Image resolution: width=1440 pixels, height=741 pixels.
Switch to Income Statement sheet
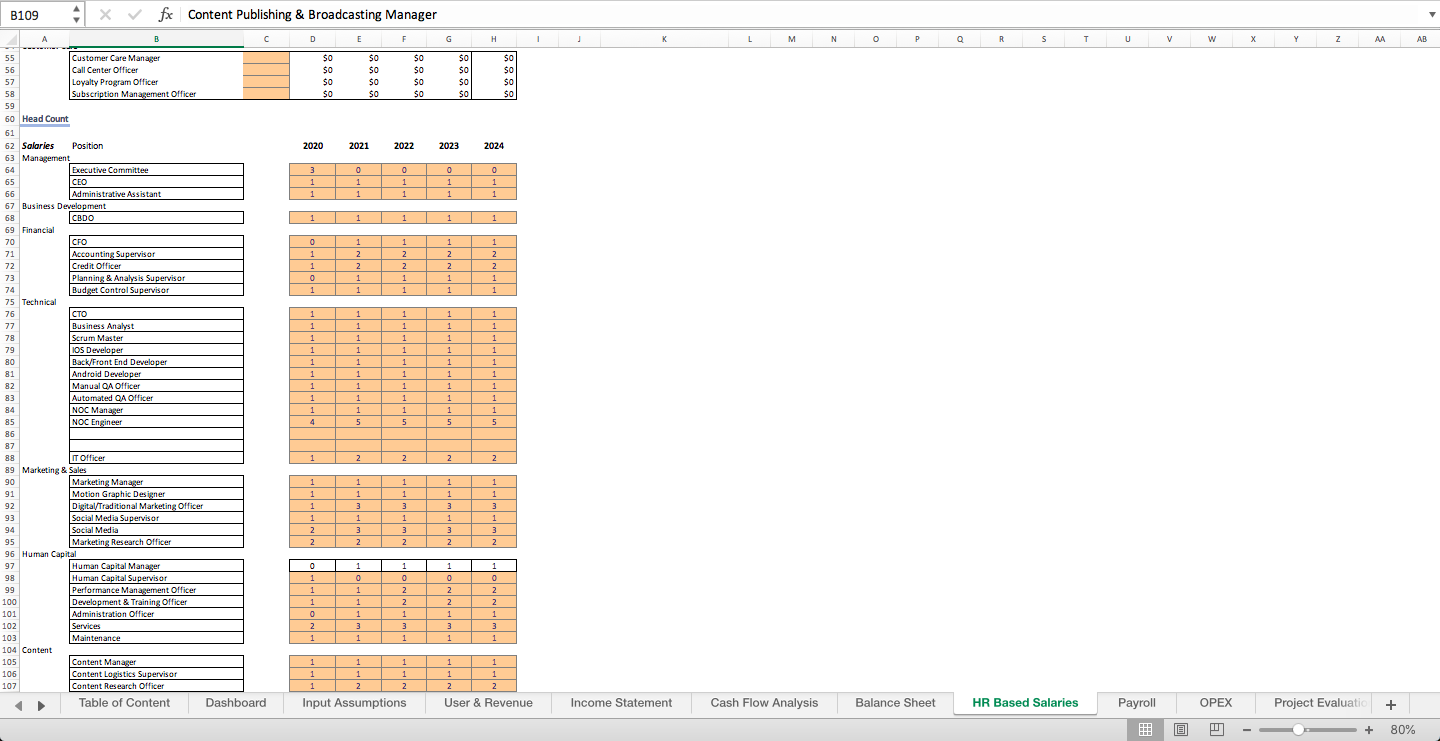tap(621, 703)
